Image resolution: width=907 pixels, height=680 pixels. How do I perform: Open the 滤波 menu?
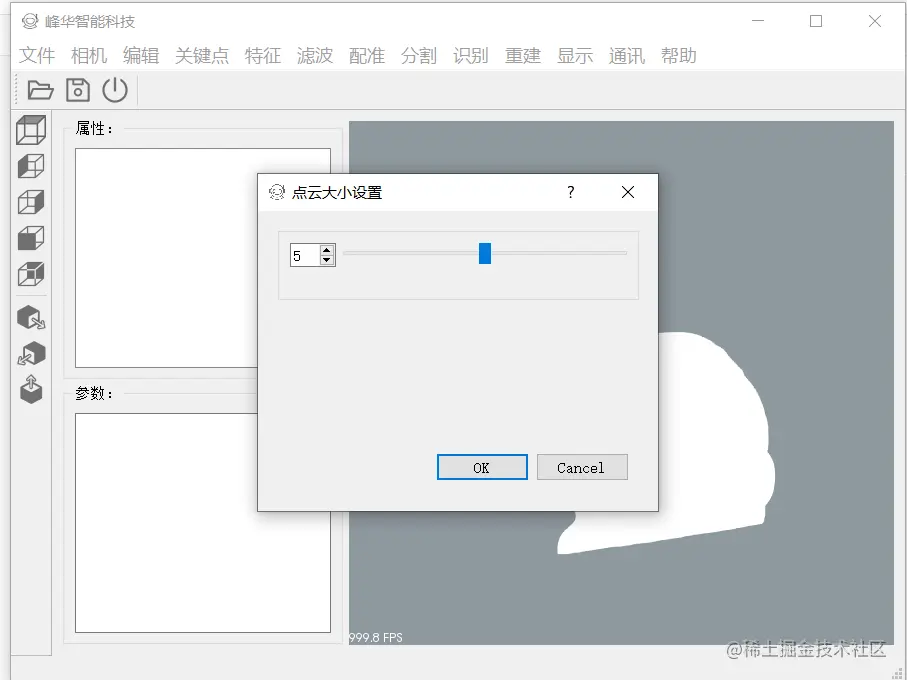point(315,56)
